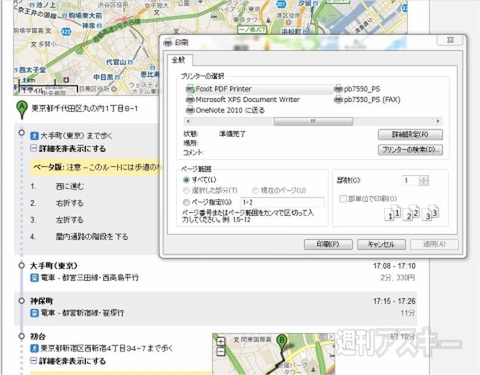Click the 初台 station heading

(38, 336)
